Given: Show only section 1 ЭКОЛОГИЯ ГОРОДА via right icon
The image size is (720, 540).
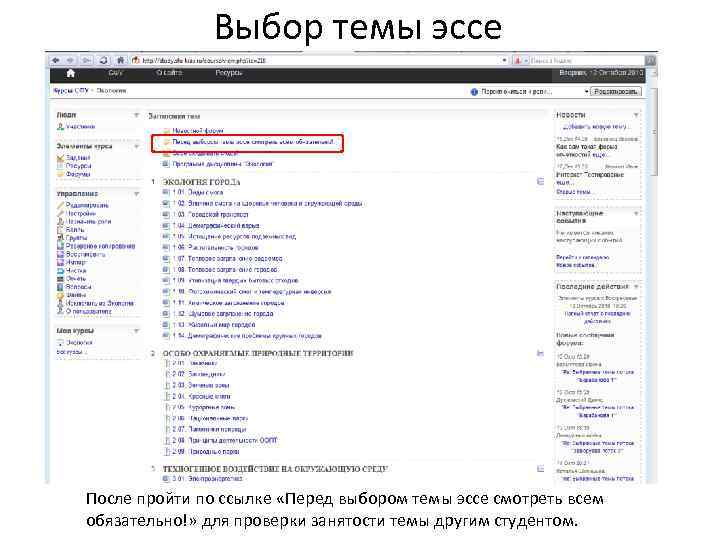Looking at the screenshot, I should pos(540,181).
